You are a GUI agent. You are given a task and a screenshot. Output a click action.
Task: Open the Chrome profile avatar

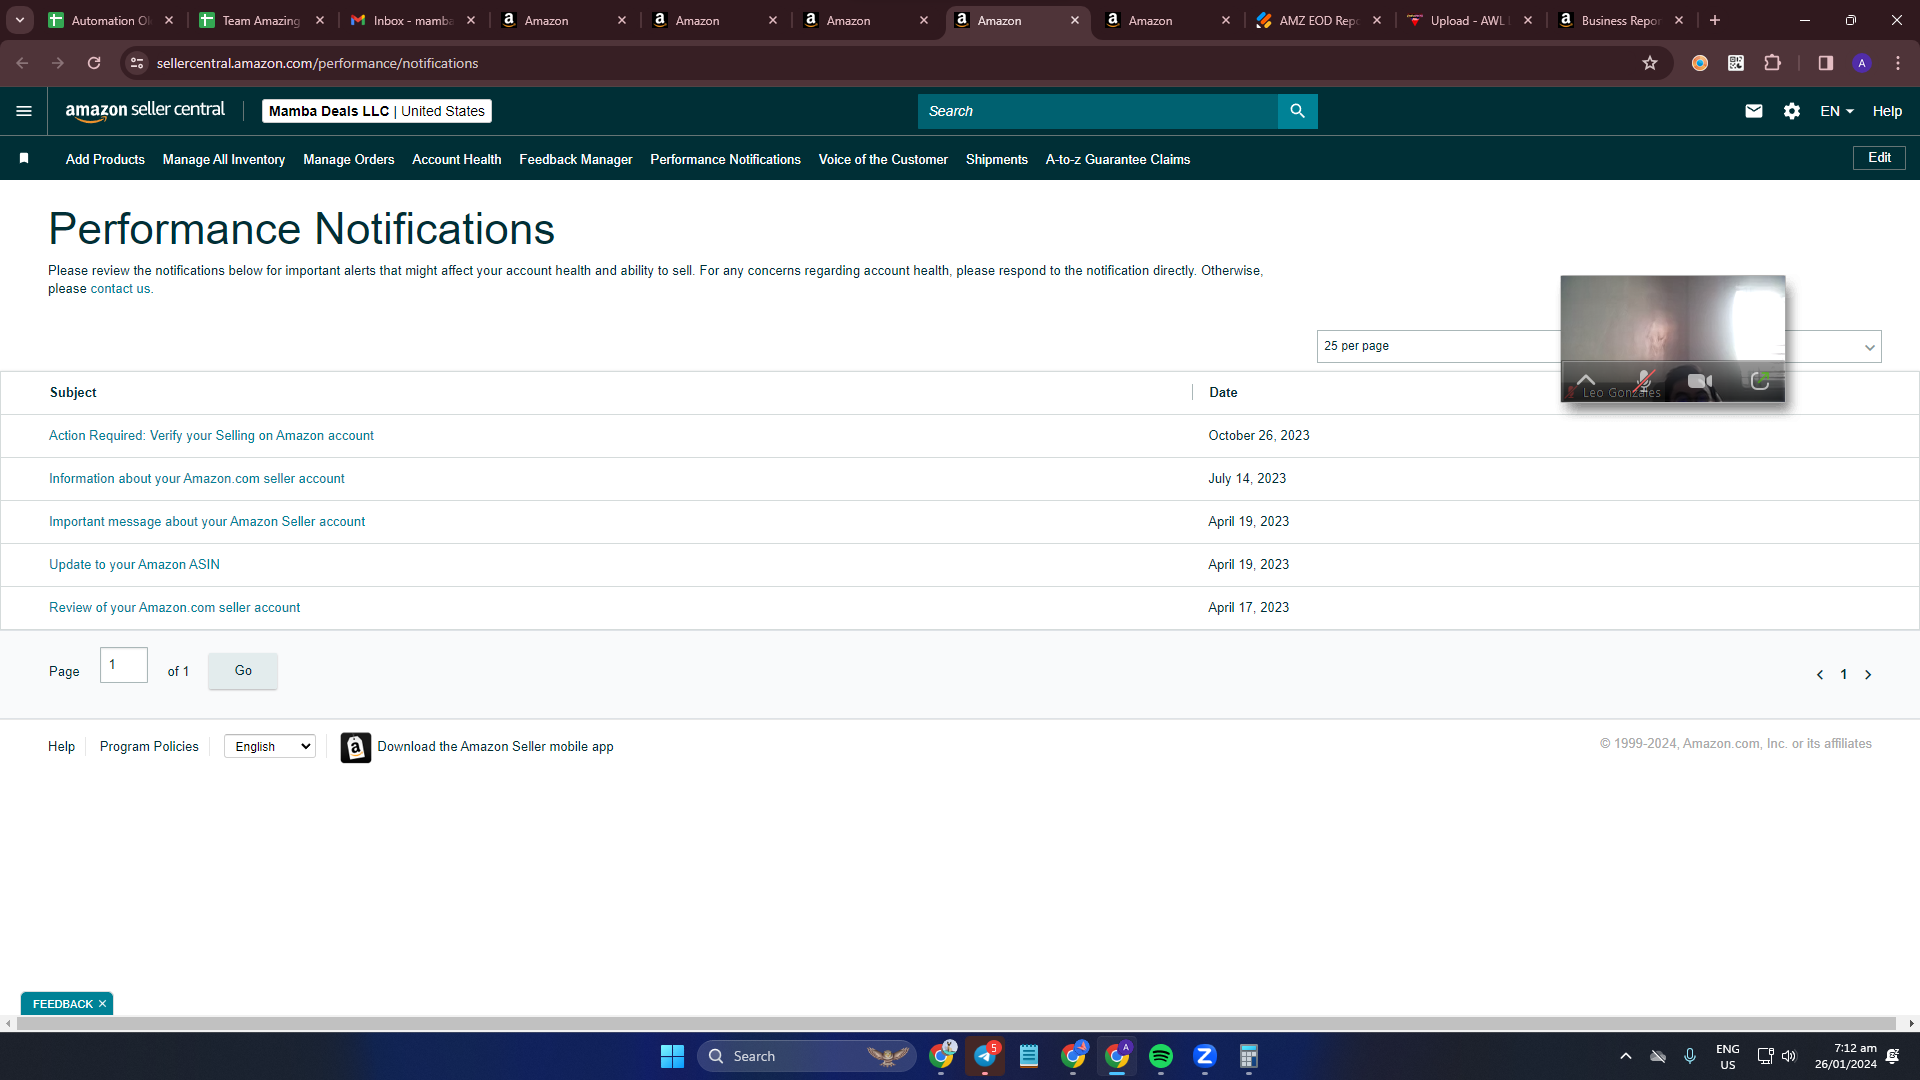pos(1862,63)
